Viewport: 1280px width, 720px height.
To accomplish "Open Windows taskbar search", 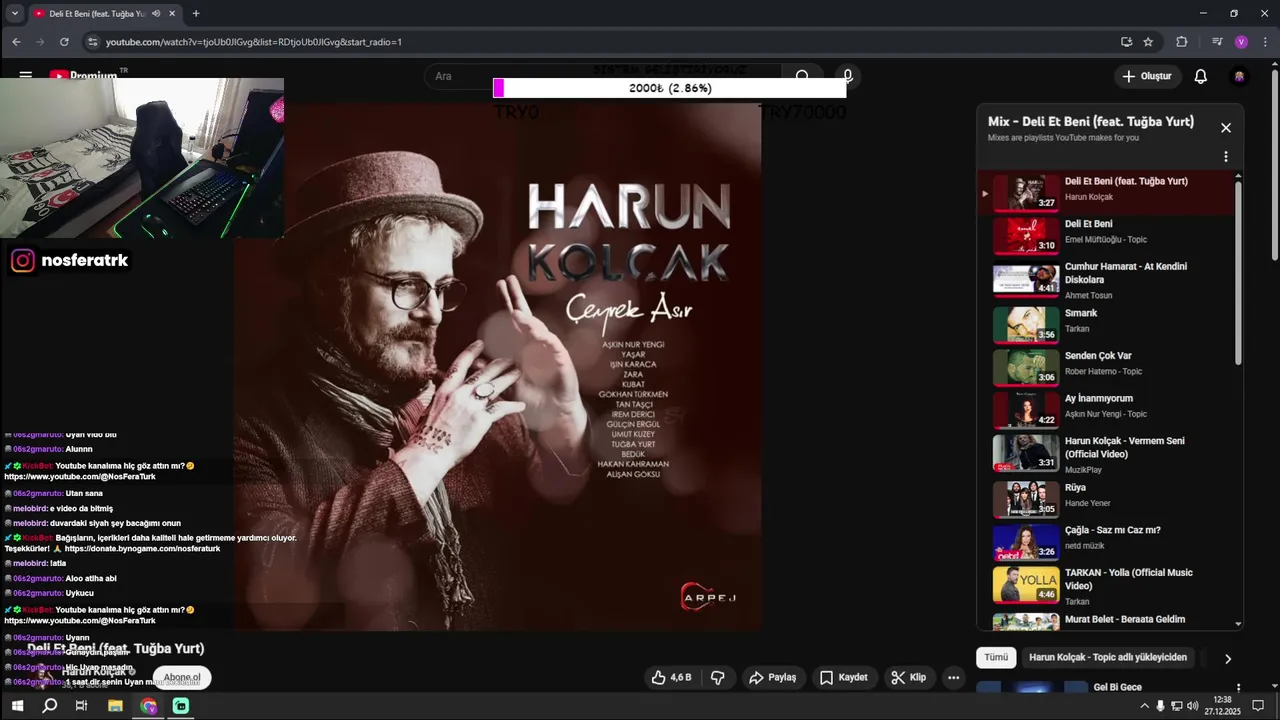I will click(x=50, y=706).
